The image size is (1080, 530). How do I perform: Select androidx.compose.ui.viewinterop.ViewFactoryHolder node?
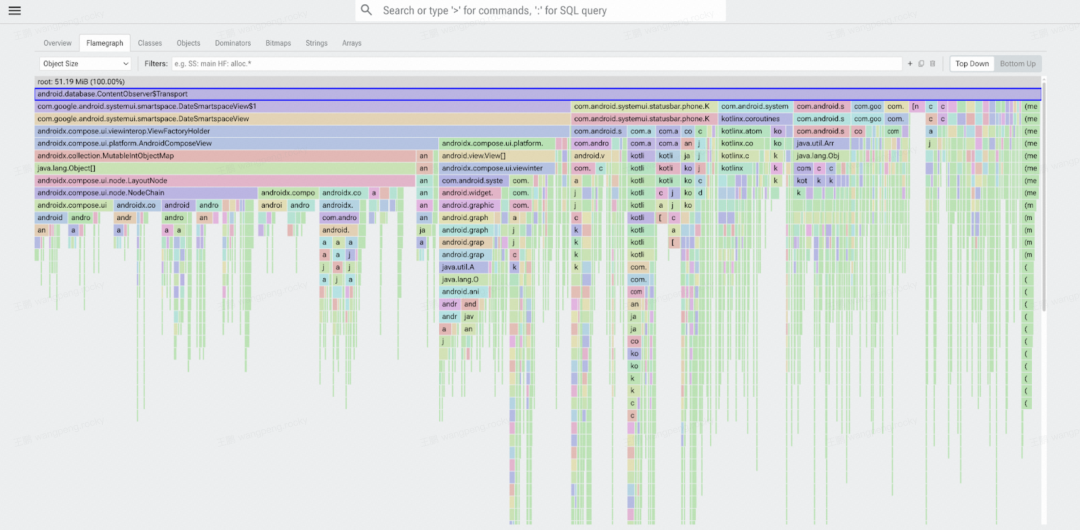pos(302,131)
